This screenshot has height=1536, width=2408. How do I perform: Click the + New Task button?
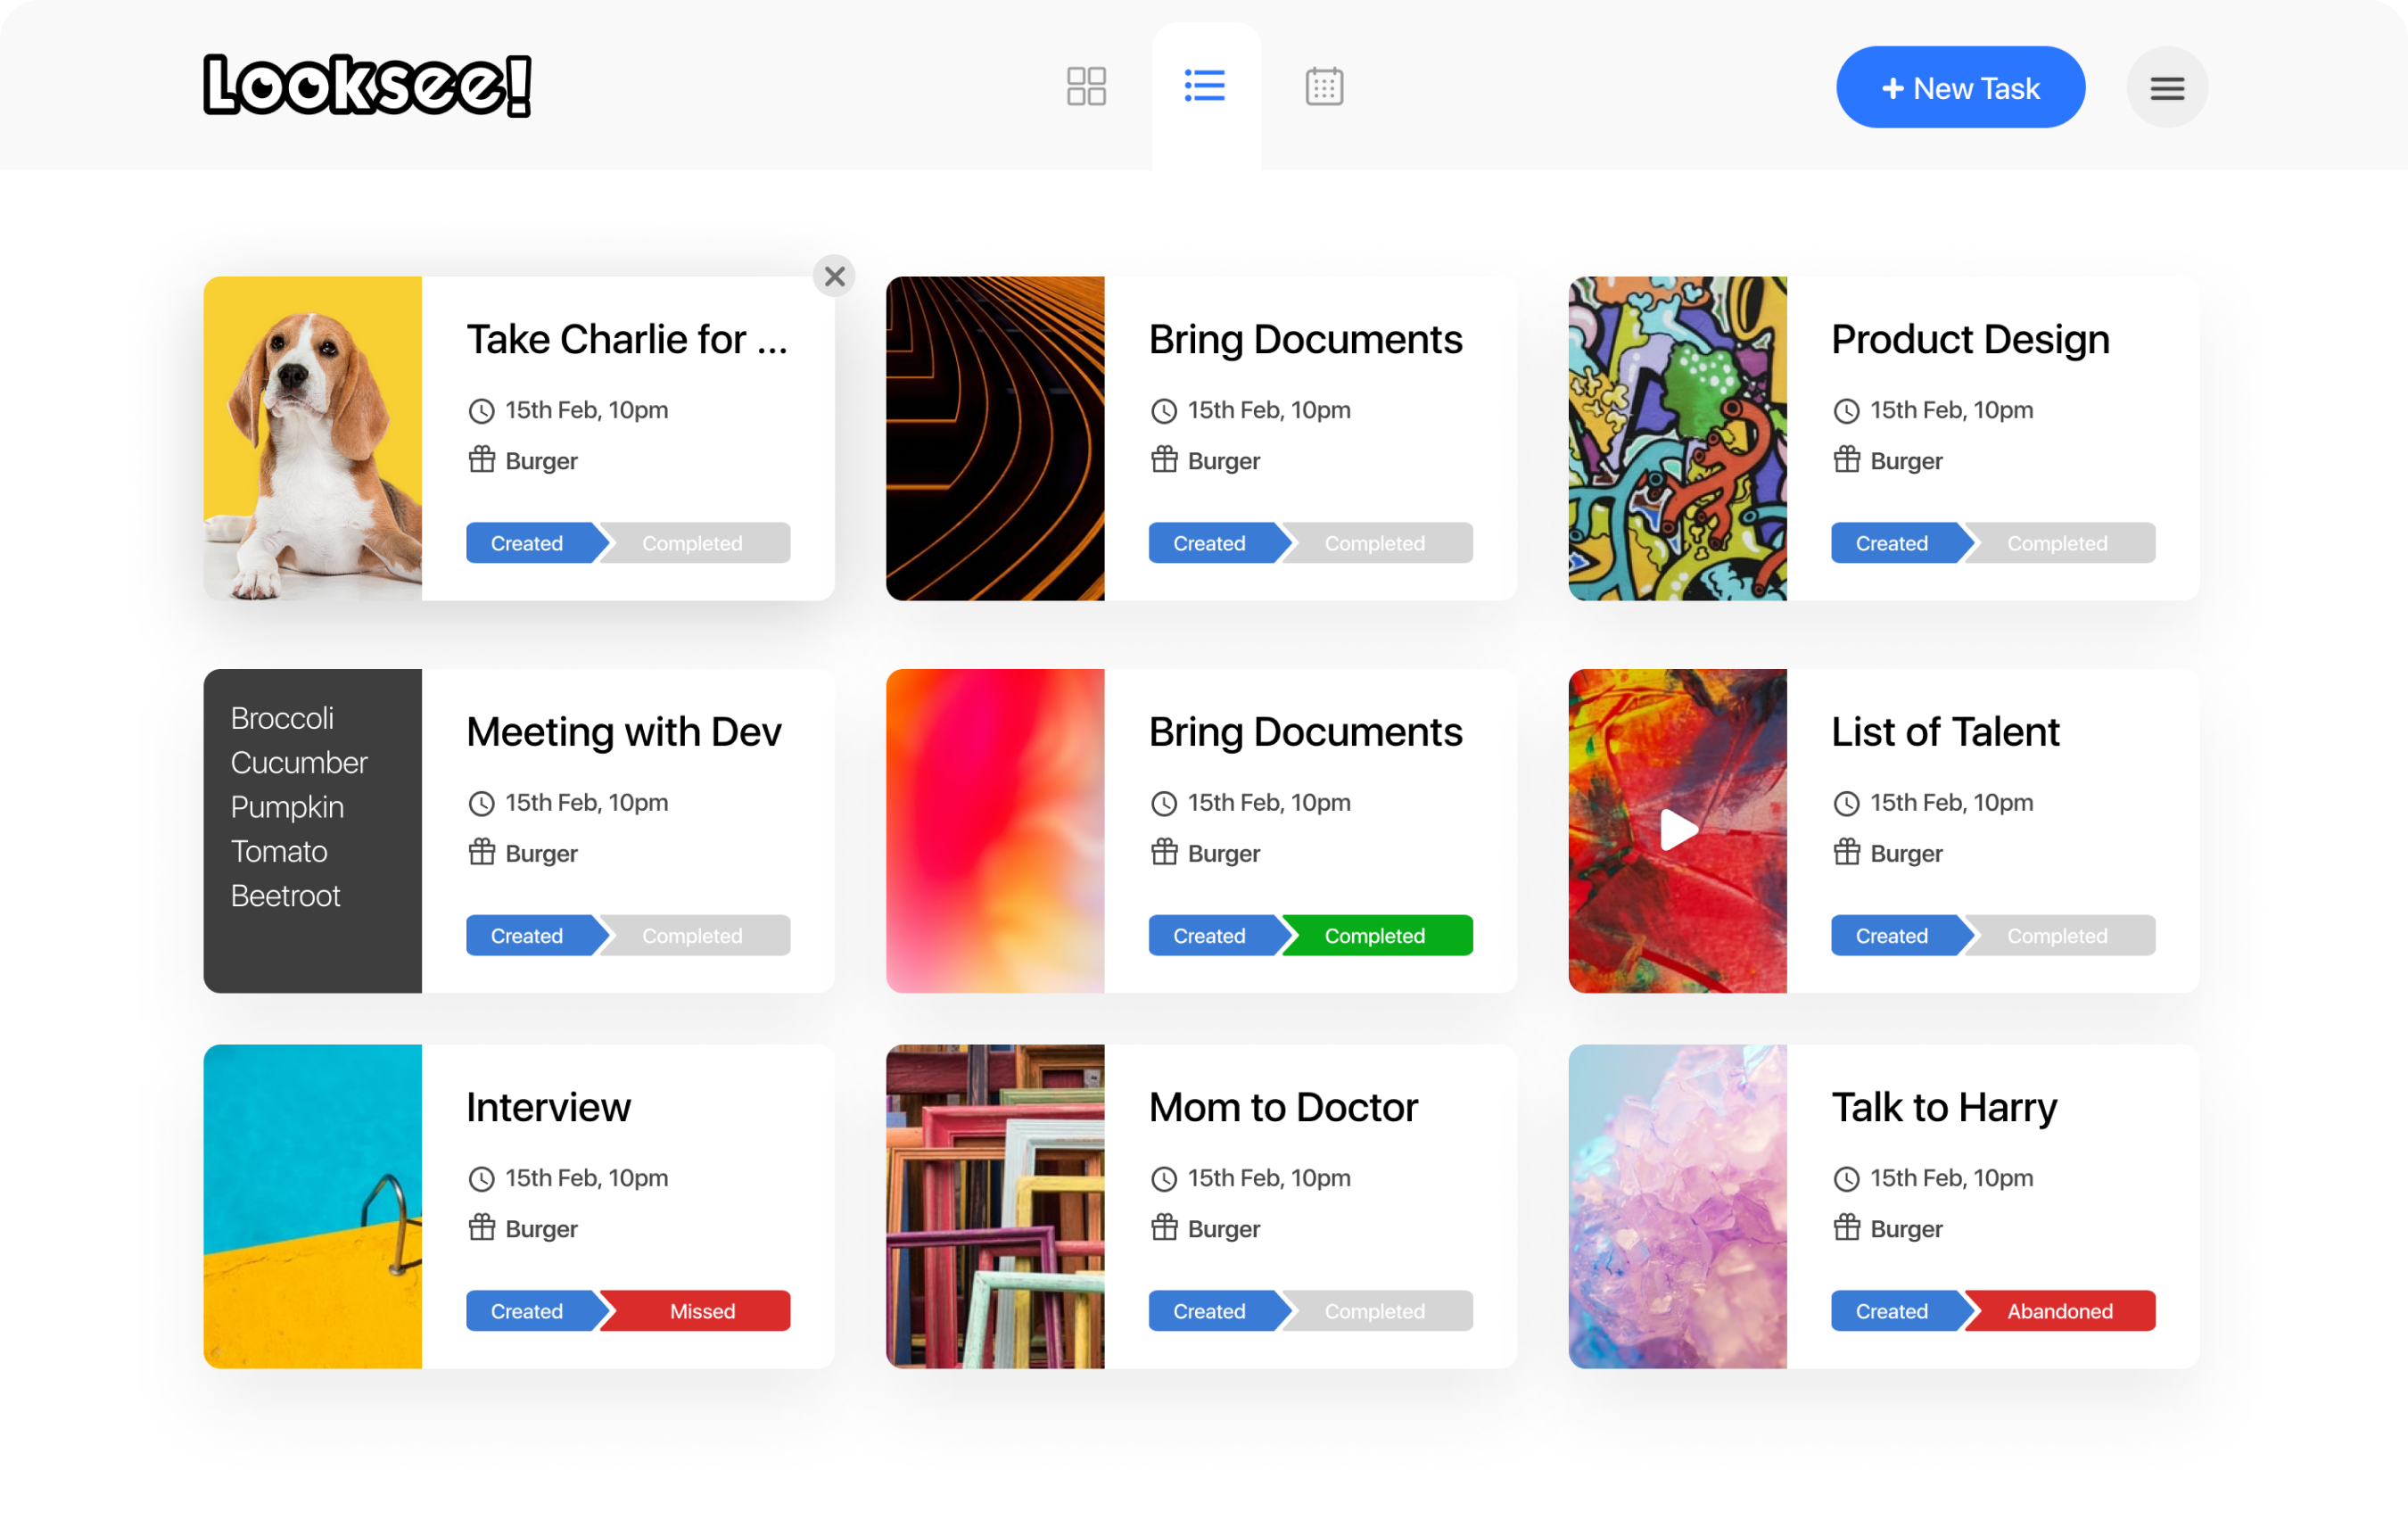(x=1960, y=88)
